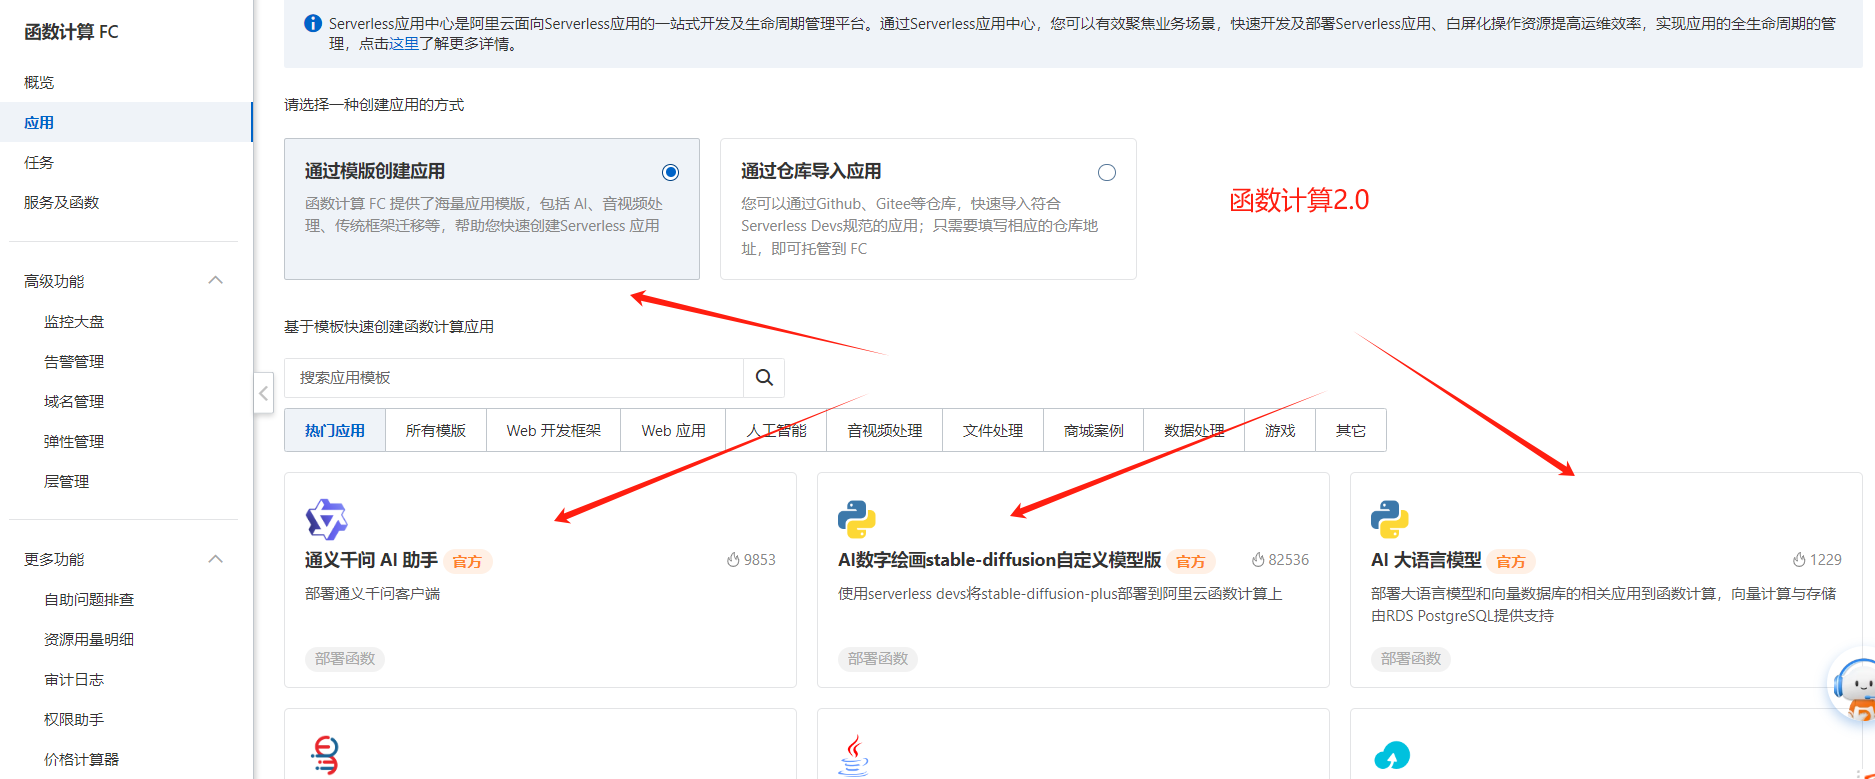Click the info icon in the Serverless banner
Screen dimensions: 1875x779
[x=313, y=23]
